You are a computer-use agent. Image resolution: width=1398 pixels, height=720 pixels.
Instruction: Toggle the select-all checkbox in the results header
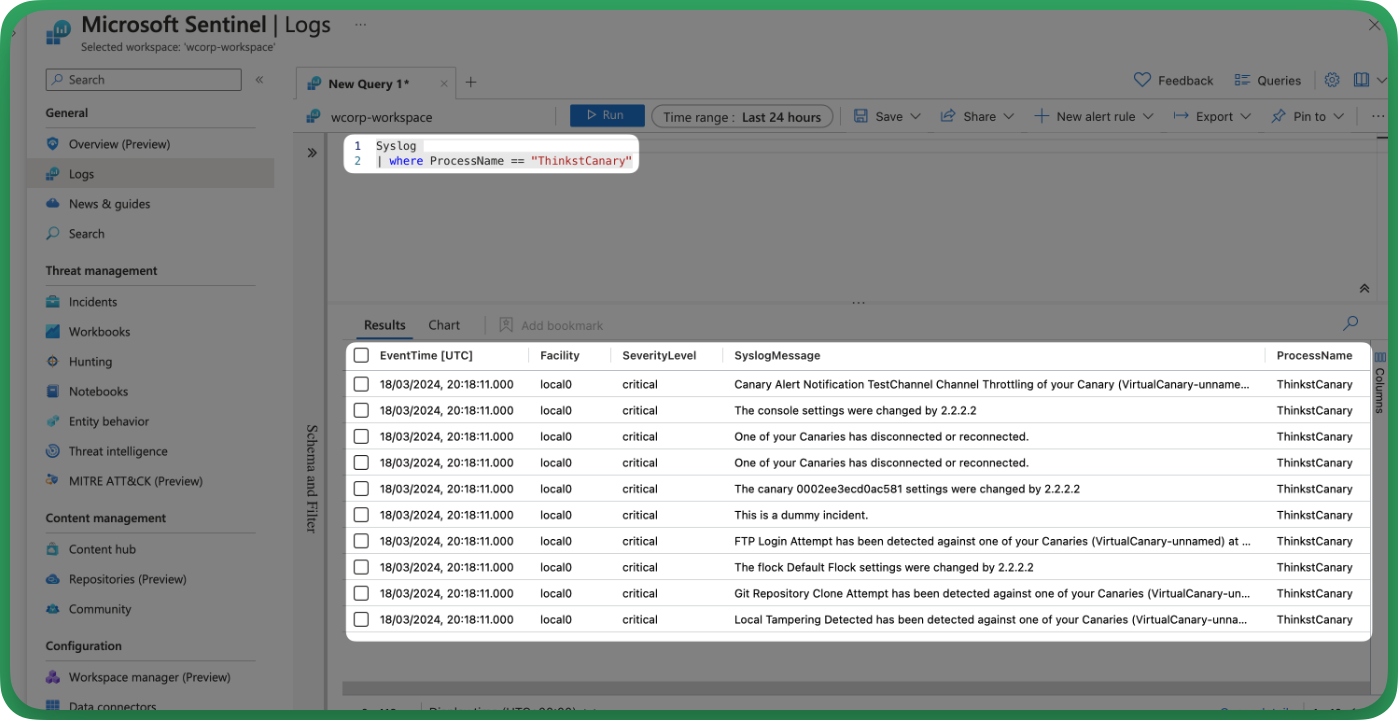[361, 356]
